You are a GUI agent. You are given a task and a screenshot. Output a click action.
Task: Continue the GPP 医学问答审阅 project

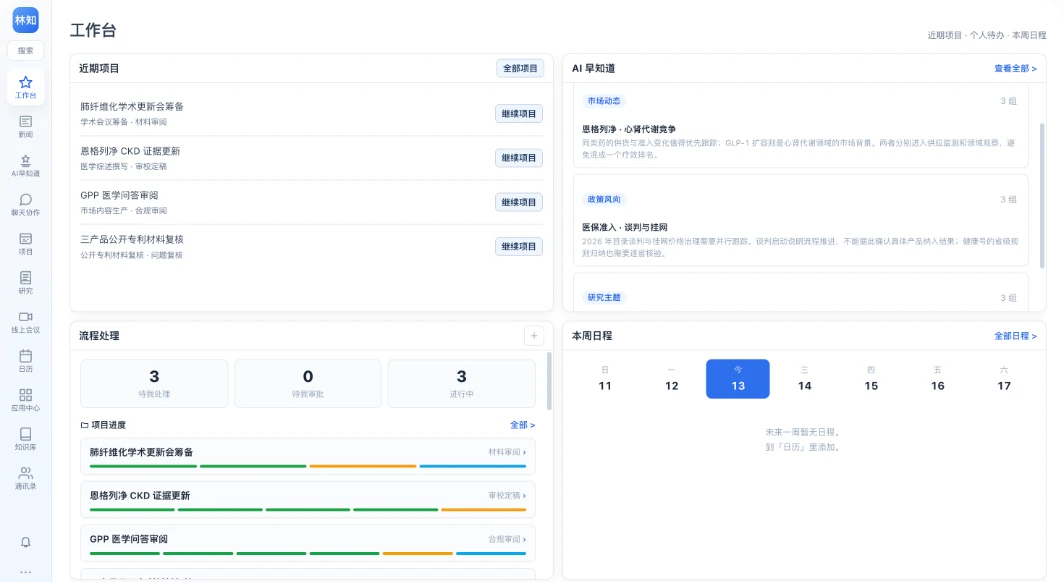click(x=518, y=202)
